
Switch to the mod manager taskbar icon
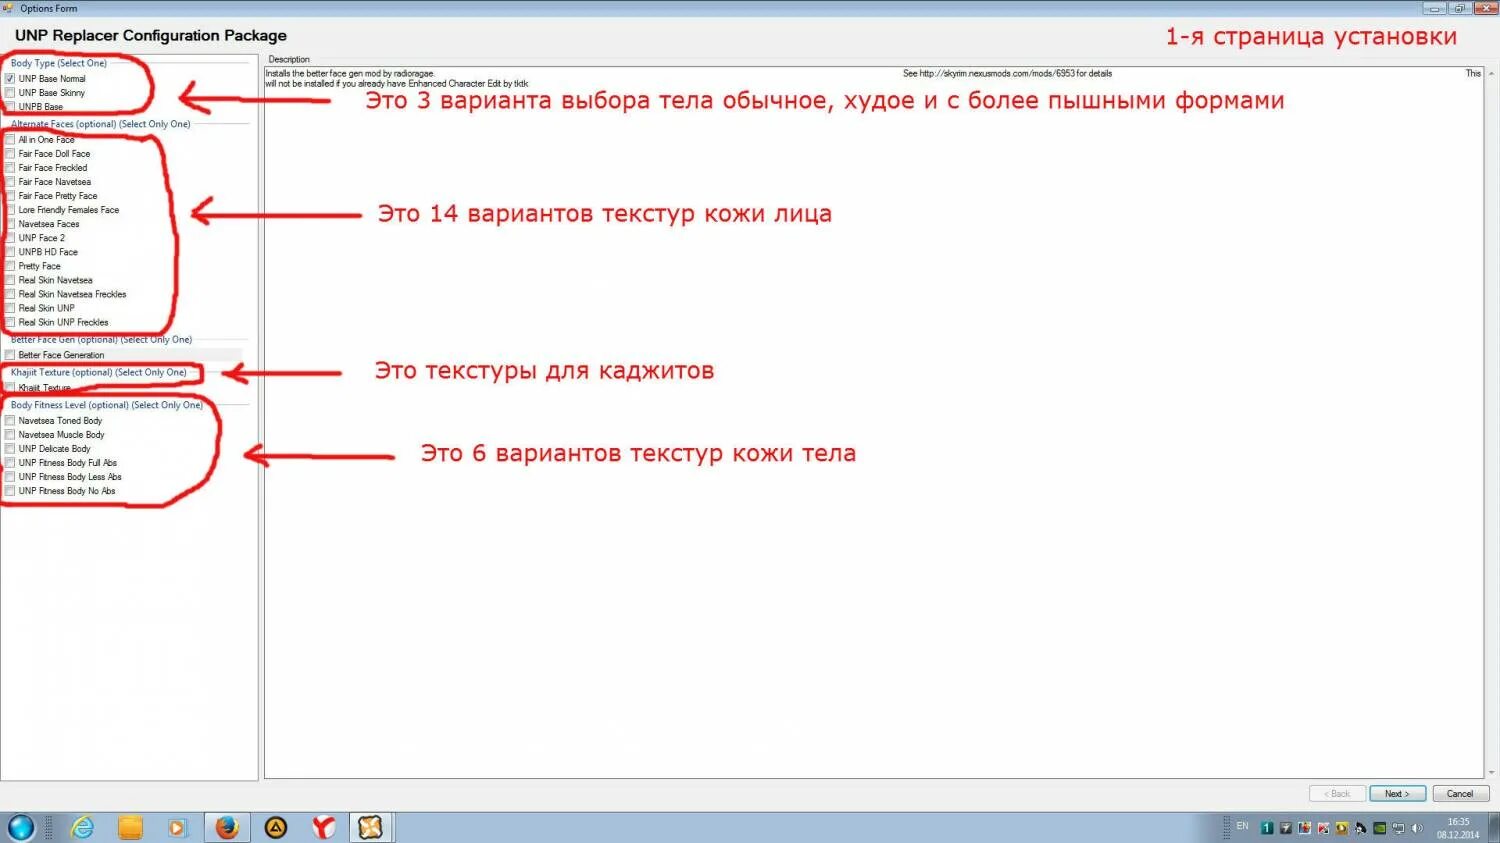pos(371,827)
